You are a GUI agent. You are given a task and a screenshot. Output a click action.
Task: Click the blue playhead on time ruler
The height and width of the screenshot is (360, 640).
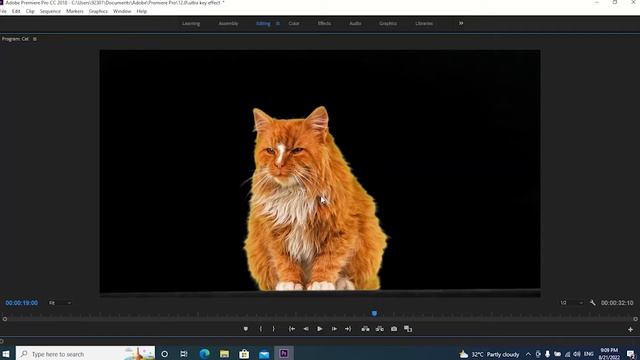[x=374, y=313]
